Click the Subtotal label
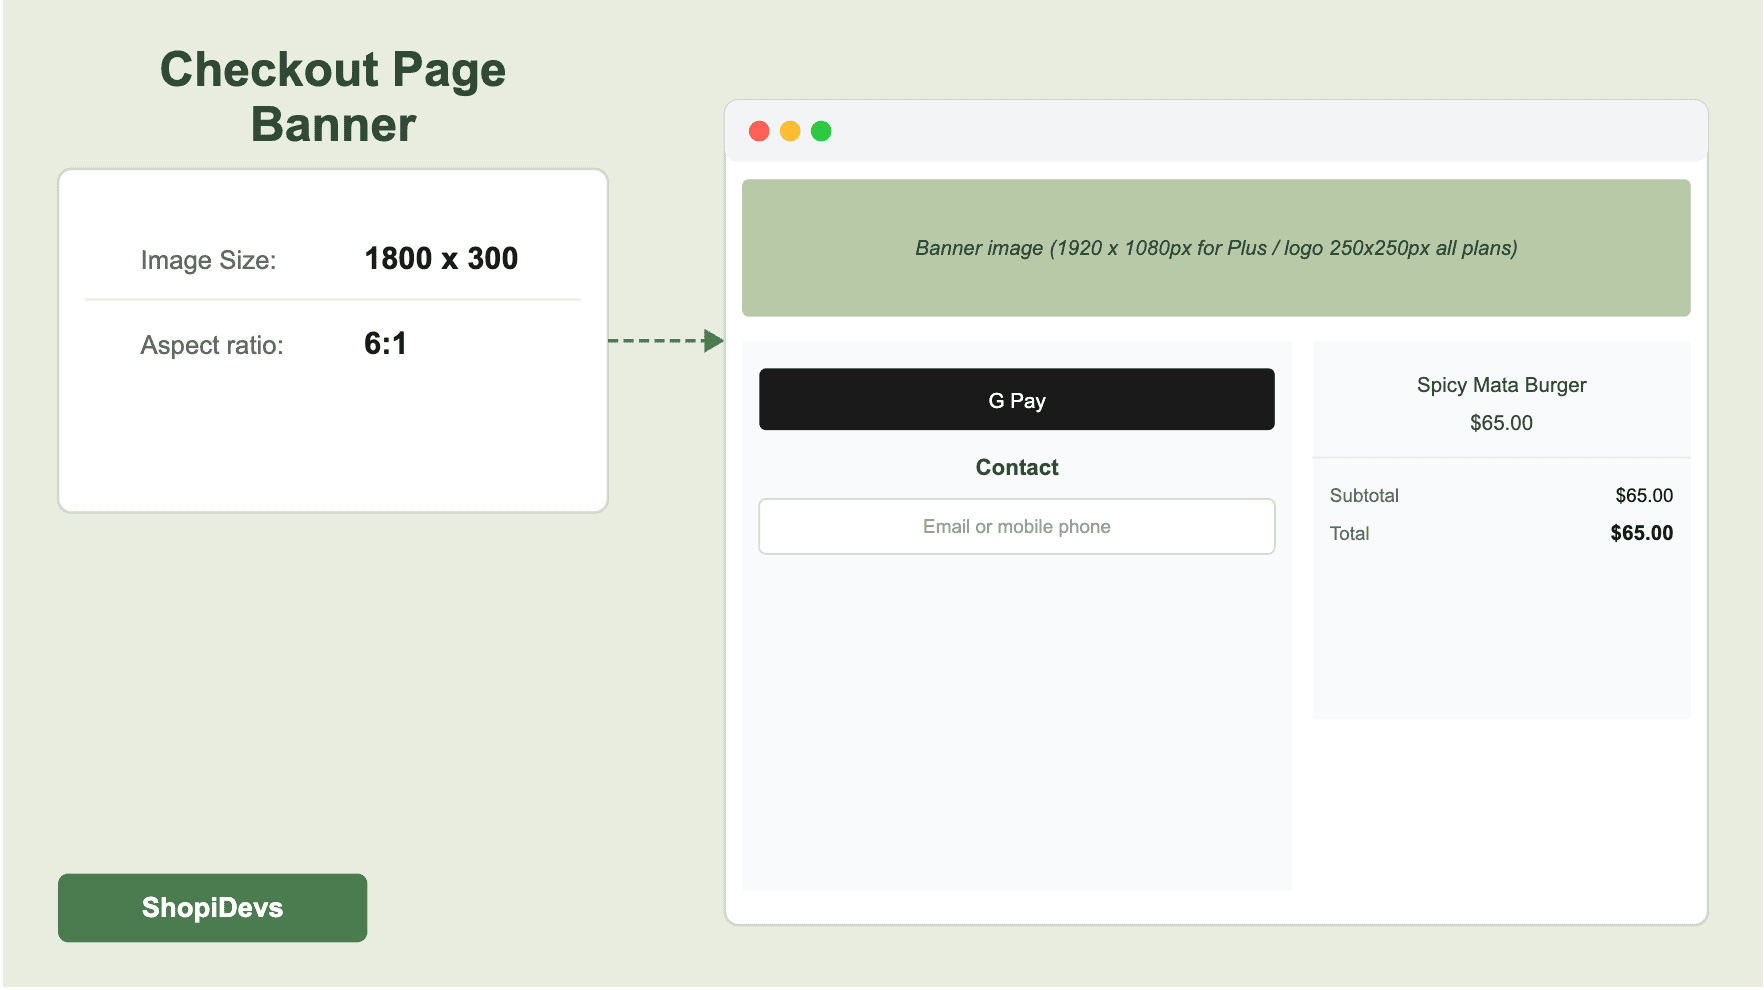Viewport: 1764px width, 990px height. point(1364,495)
